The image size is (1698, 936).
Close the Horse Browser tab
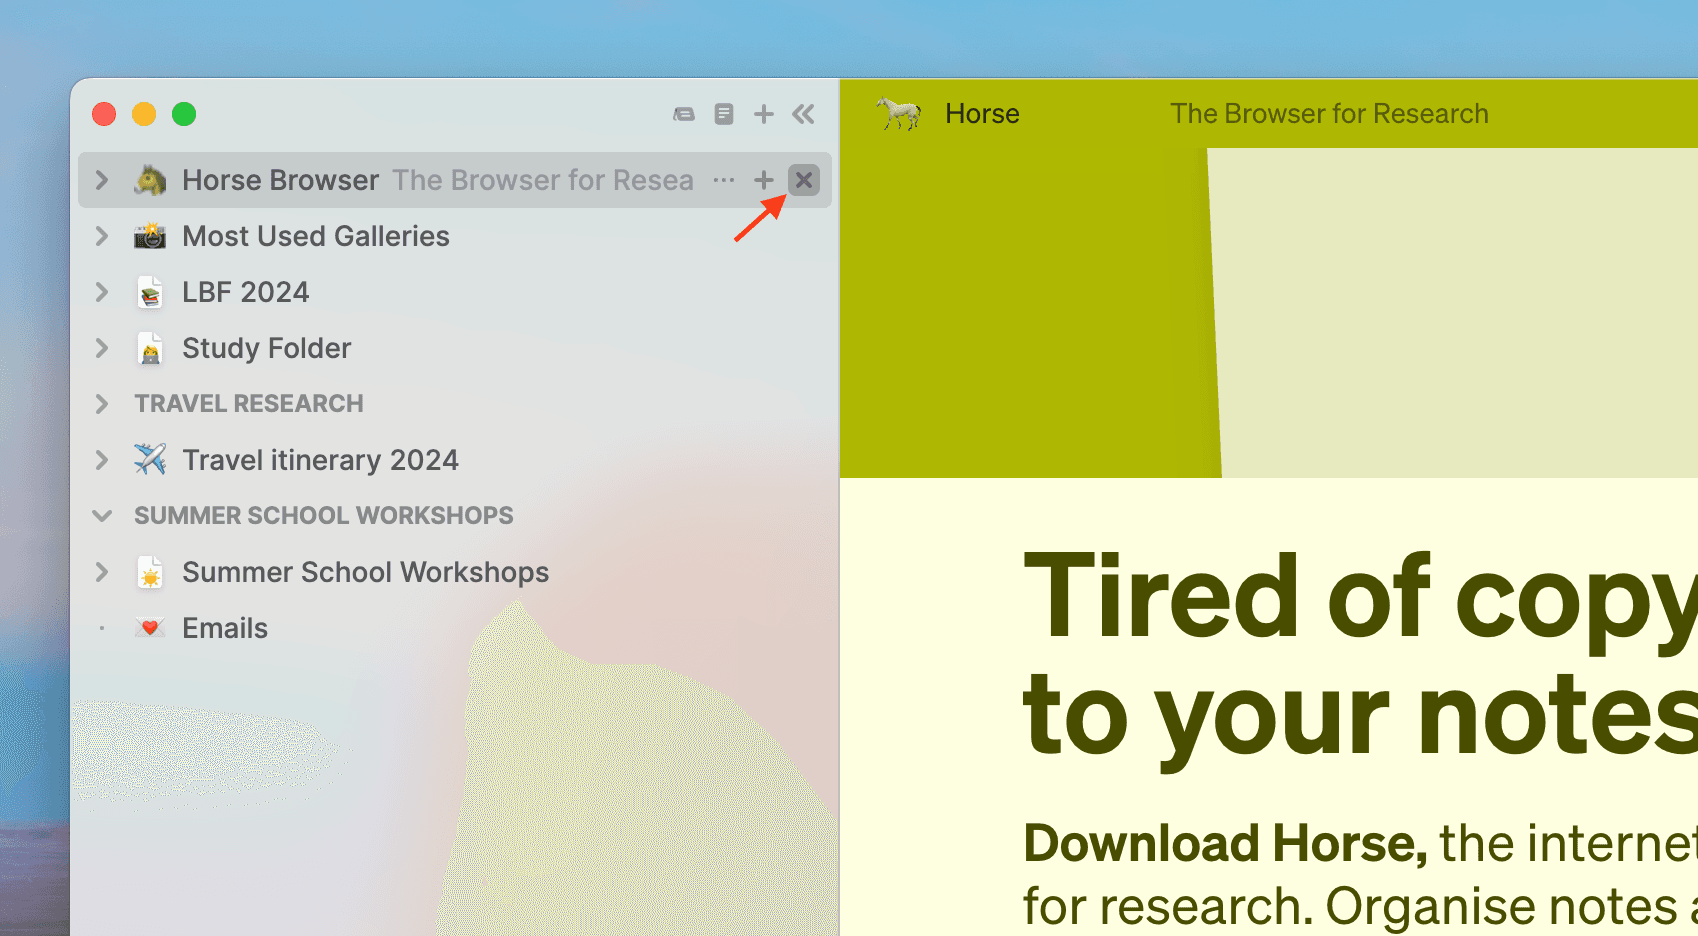pyautogui.click(x=804, y=180)
